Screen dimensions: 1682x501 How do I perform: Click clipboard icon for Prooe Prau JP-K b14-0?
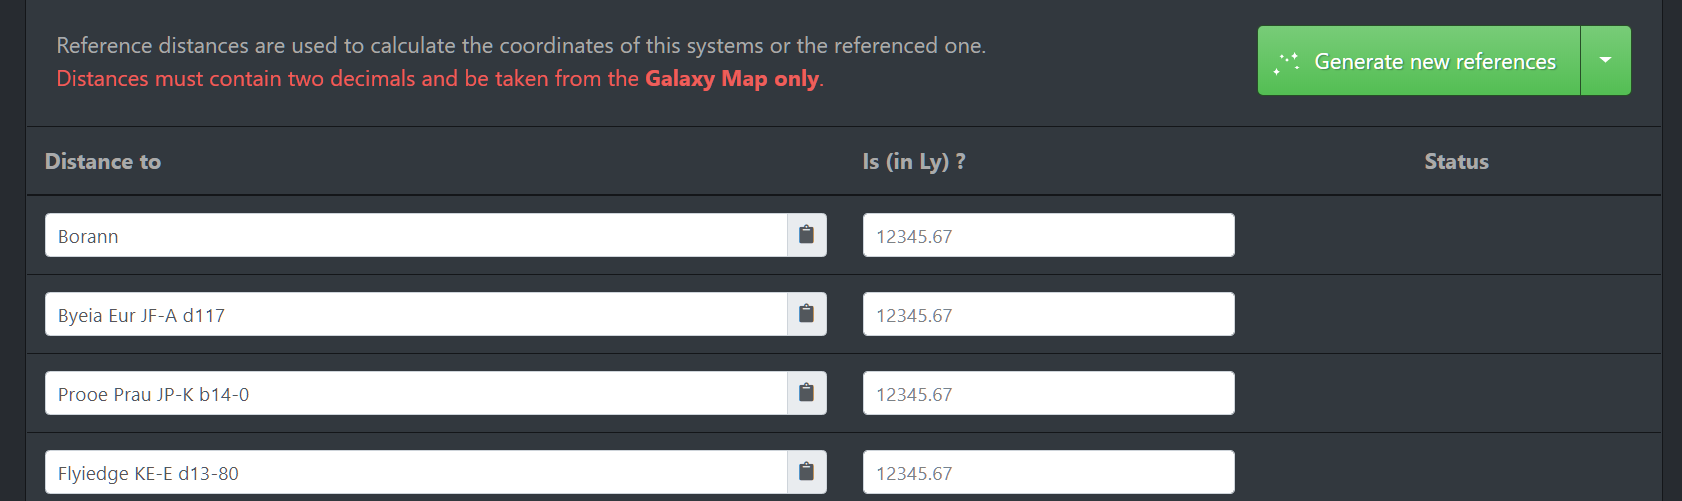tap(806, 393)
